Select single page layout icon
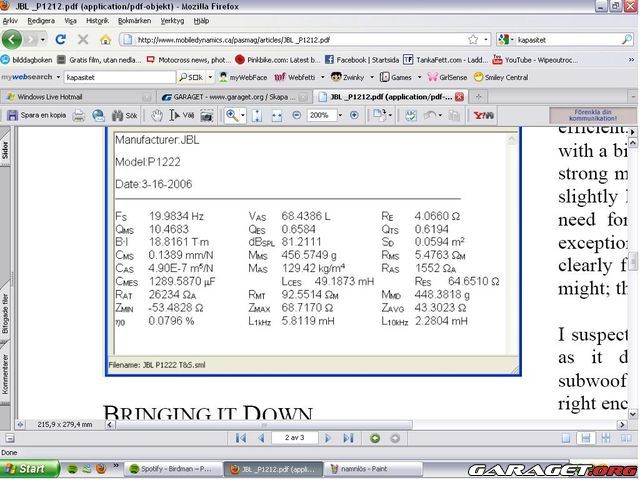Screen dimensions: 640x480 tap(566, 438)
